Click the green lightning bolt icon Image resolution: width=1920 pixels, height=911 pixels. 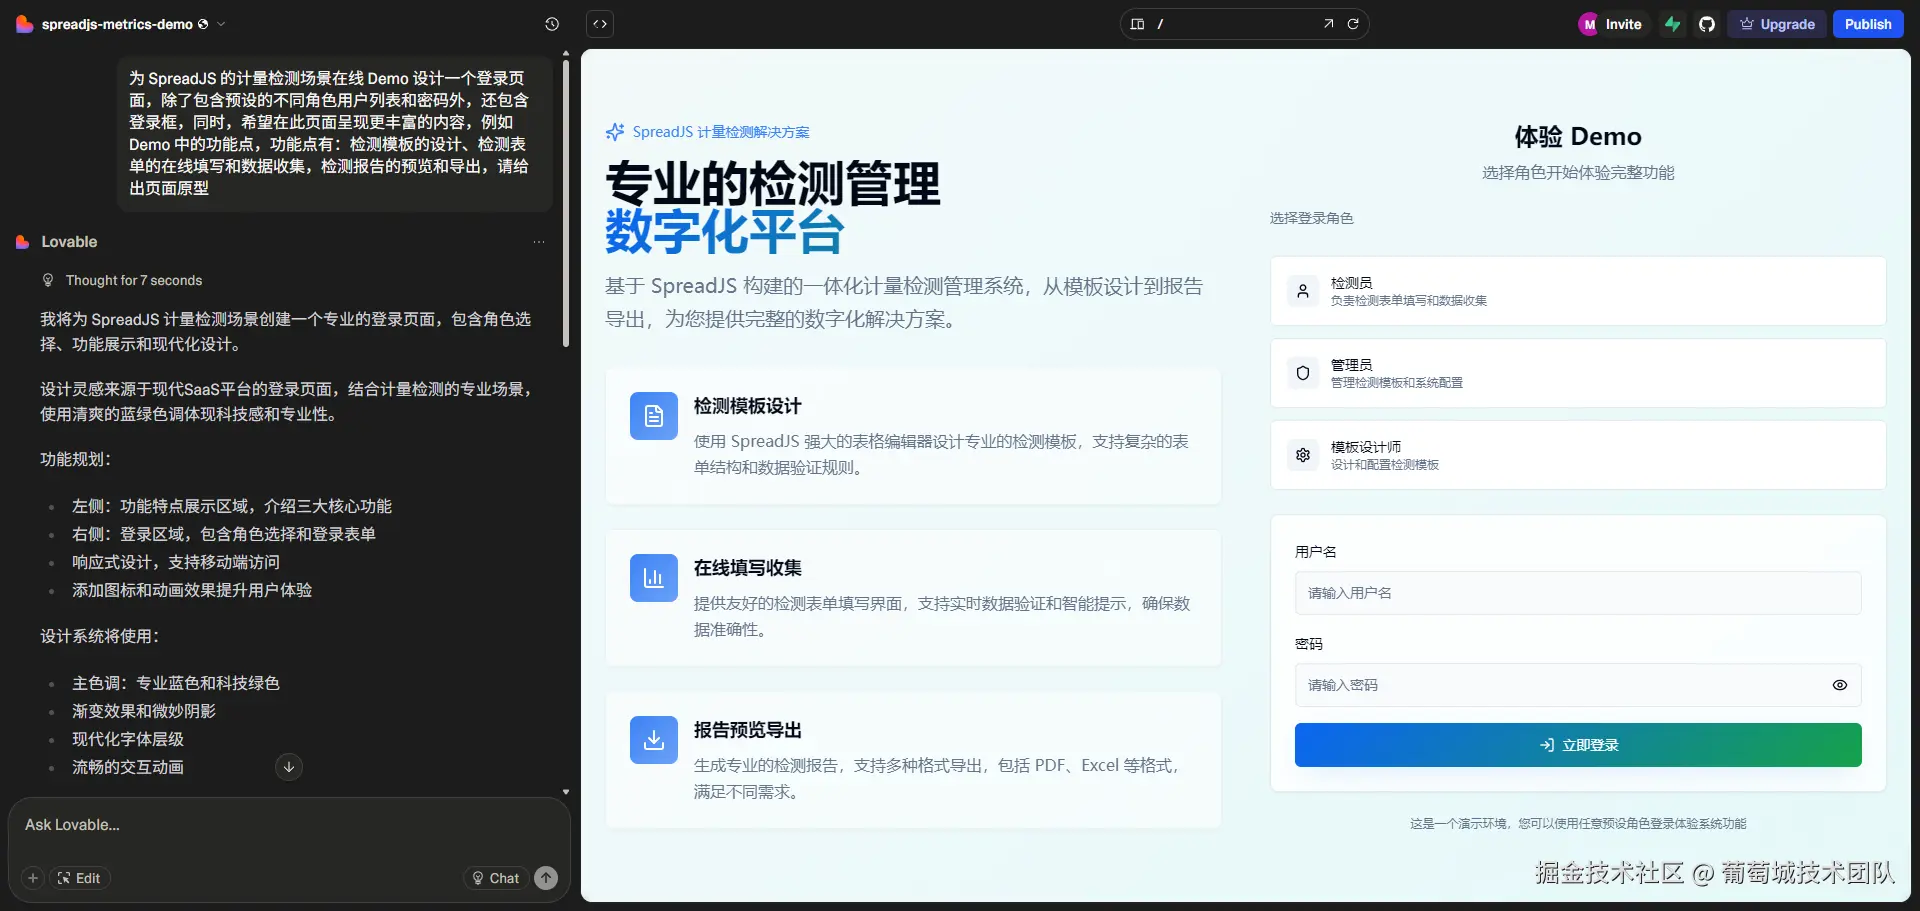(1673, 24)
